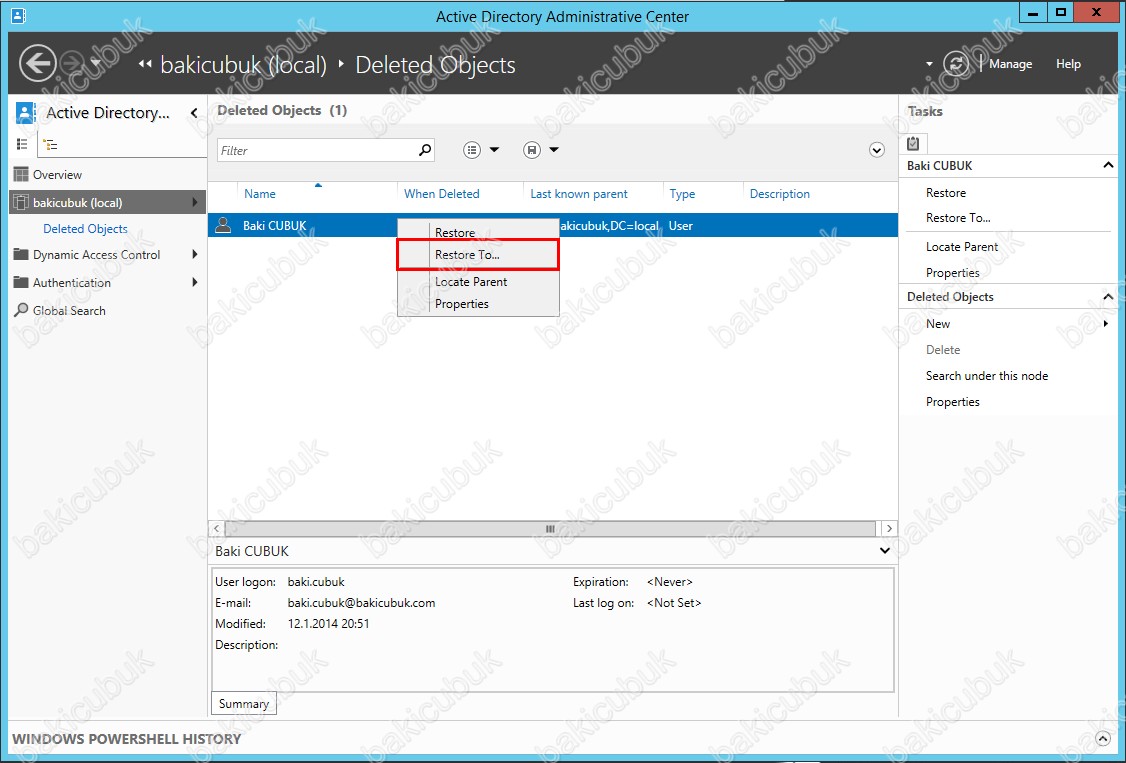This screenshot has height=763, width=1126.
Task: Select Deleted Objects under bakicubuk
Action: [x=85, y=228]
